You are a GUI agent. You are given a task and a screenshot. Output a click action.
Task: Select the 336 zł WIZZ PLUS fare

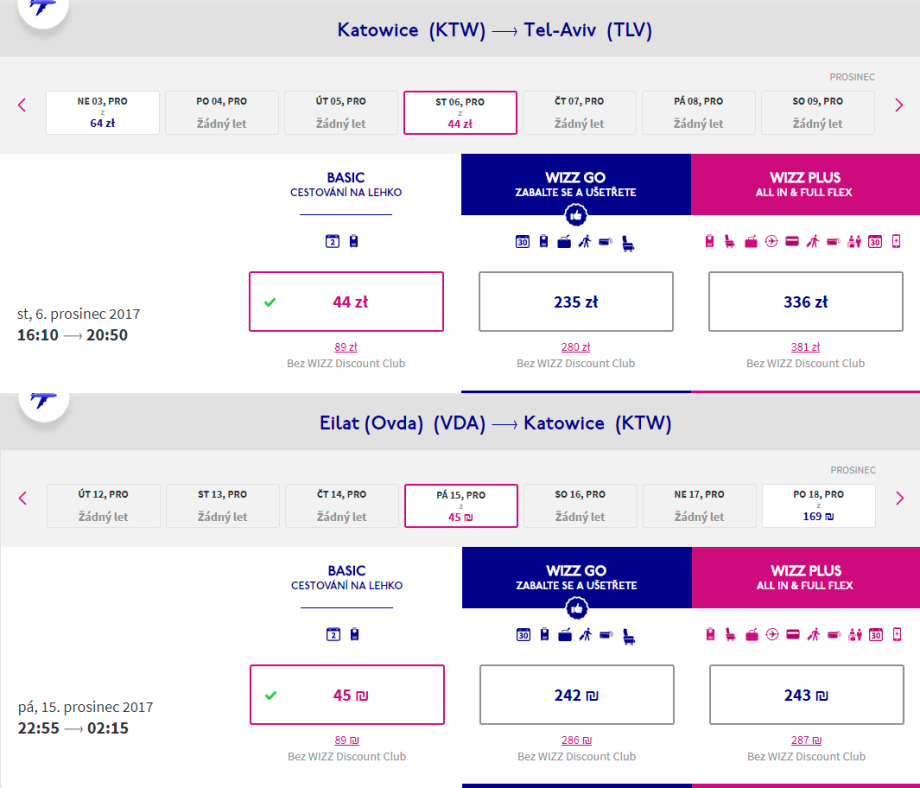coord(806,301)
